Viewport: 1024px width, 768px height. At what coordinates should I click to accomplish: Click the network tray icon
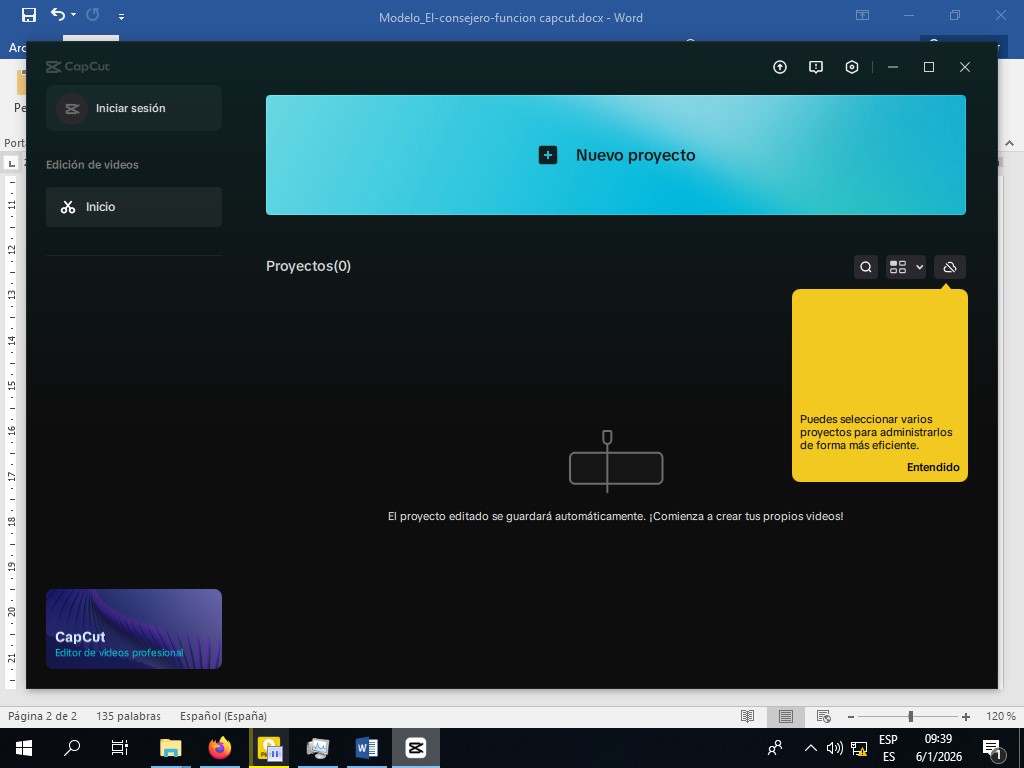859,748
